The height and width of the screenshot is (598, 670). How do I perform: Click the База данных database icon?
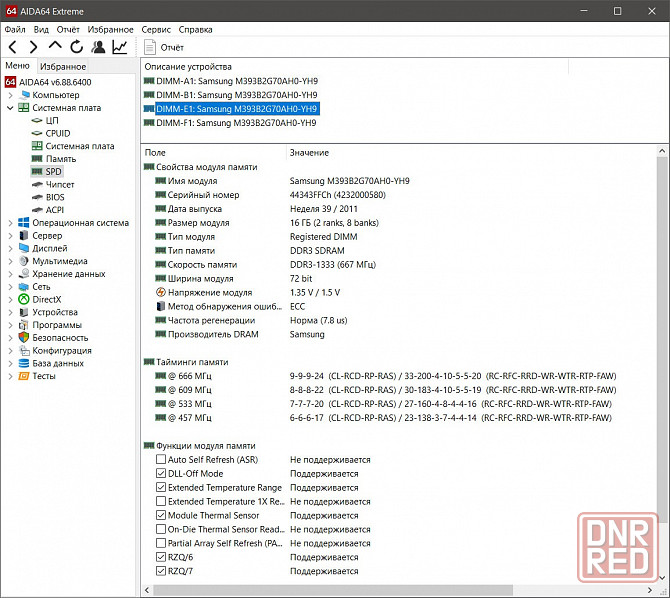[24, 363]
